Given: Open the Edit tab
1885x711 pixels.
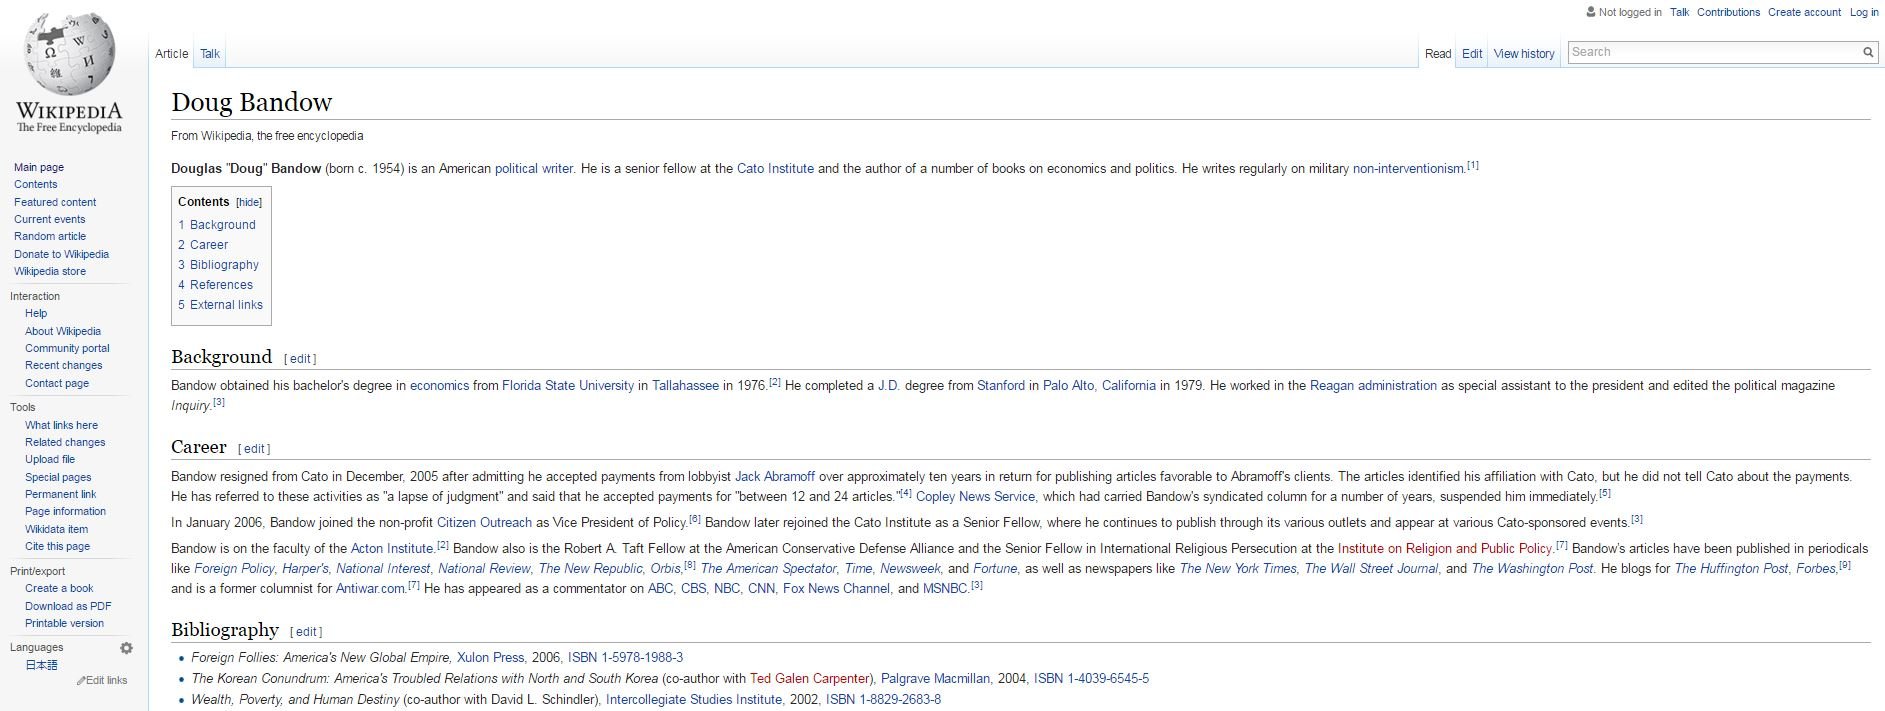Looking at the screenshot, I should 1472,54.
